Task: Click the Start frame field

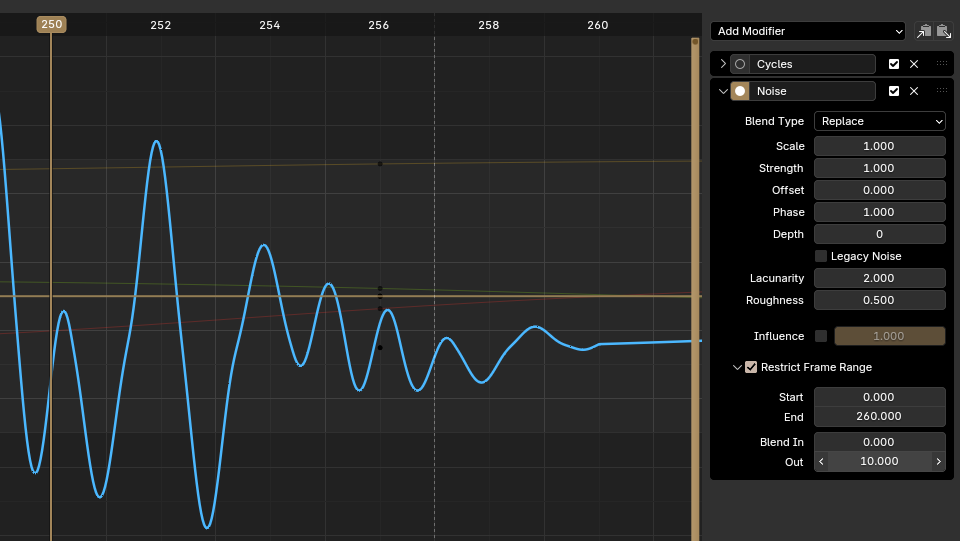Action: [x=880, y=397]
